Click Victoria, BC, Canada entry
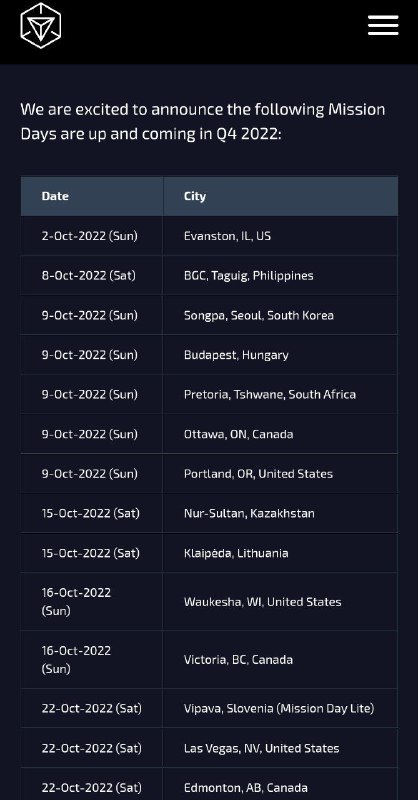The height and width of the screenshot is (800, 418). pos(238,660)
